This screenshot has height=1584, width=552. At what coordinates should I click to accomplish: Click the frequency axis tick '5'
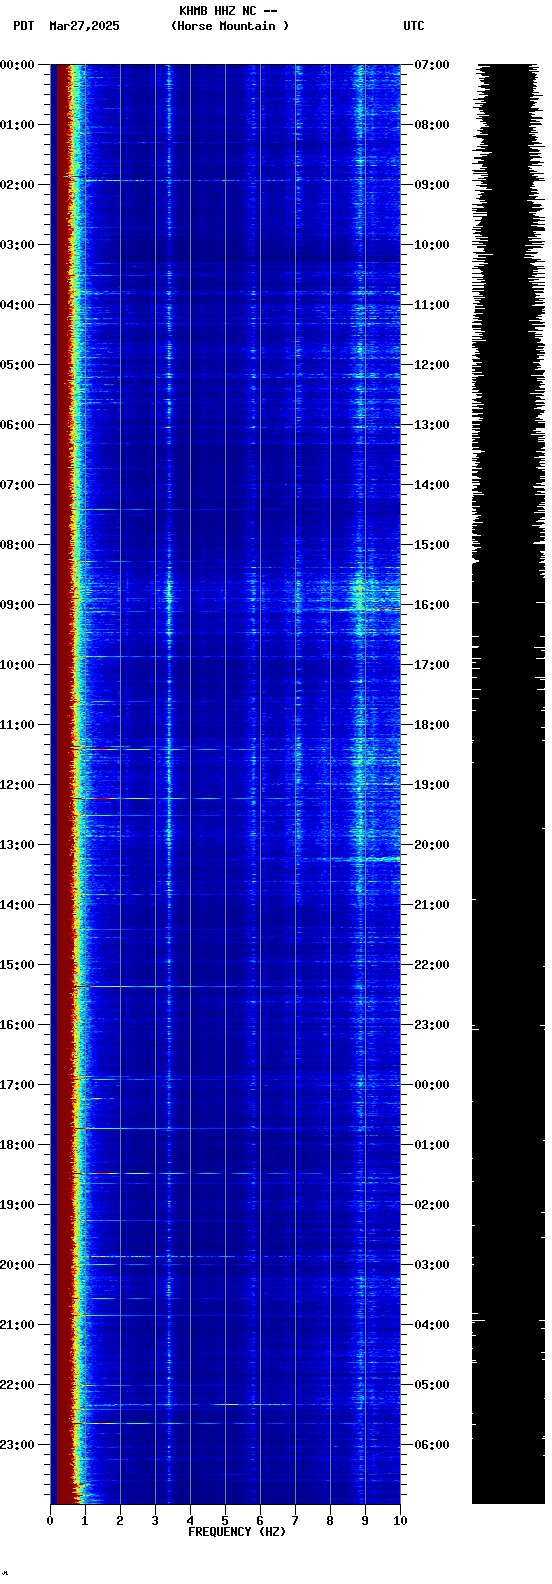pyautogui.click(x=225, y=1521)
